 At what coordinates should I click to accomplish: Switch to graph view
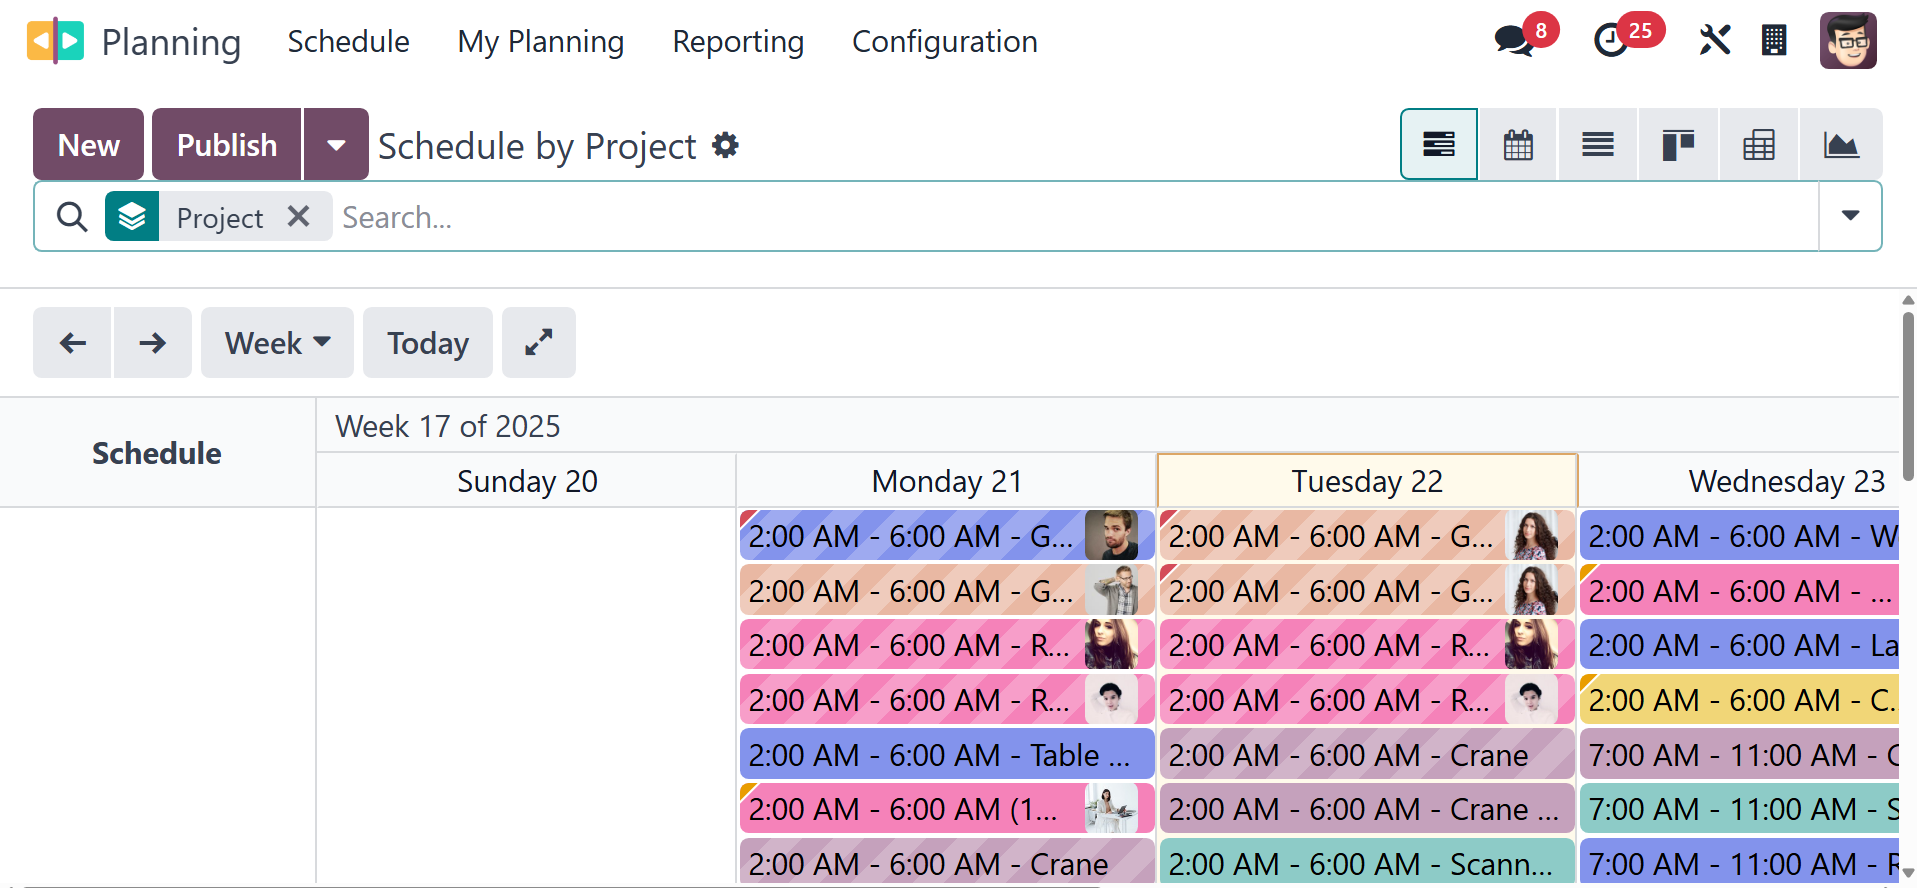tap(1840, 145)
